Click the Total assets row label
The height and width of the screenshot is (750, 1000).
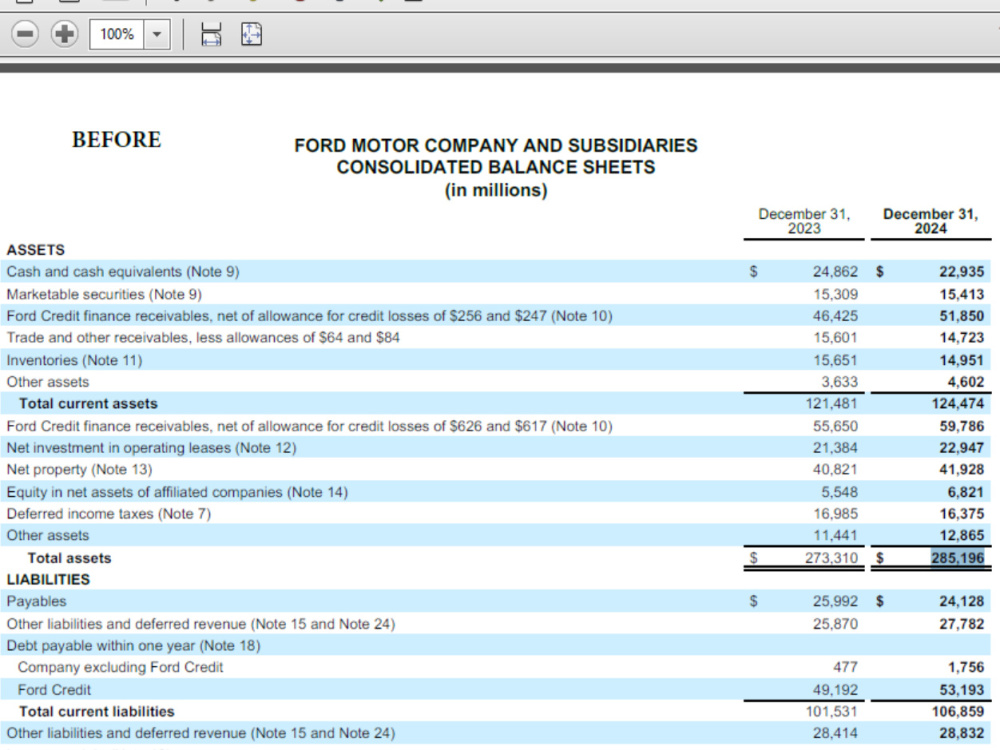[70, 558]
